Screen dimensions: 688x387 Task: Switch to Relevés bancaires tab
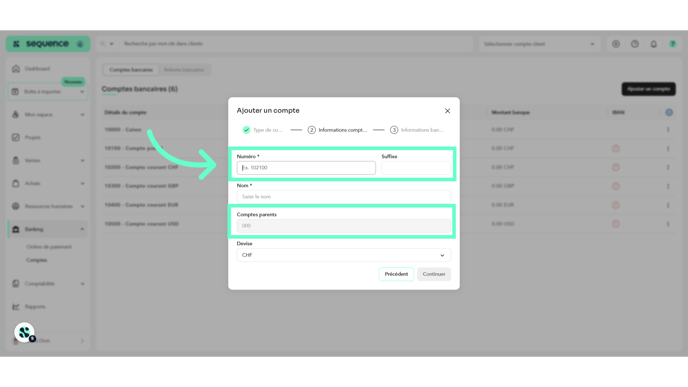184,70
